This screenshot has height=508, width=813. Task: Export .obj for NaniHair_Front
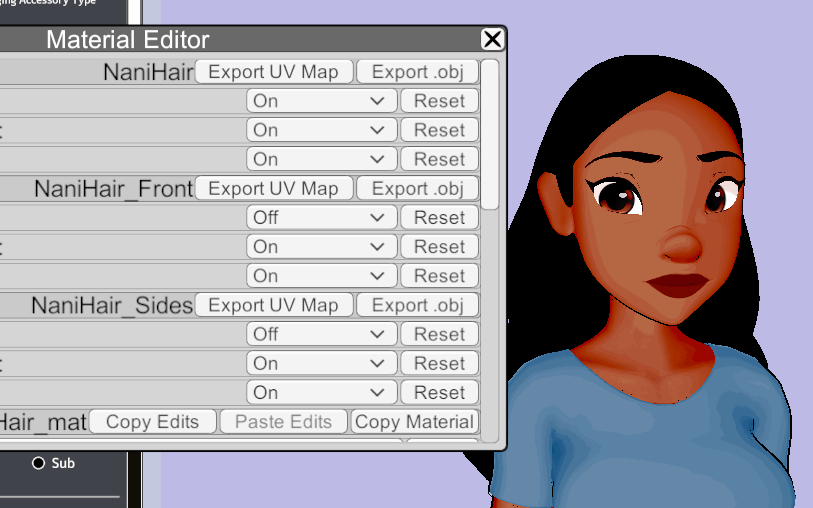pos(417,188)
